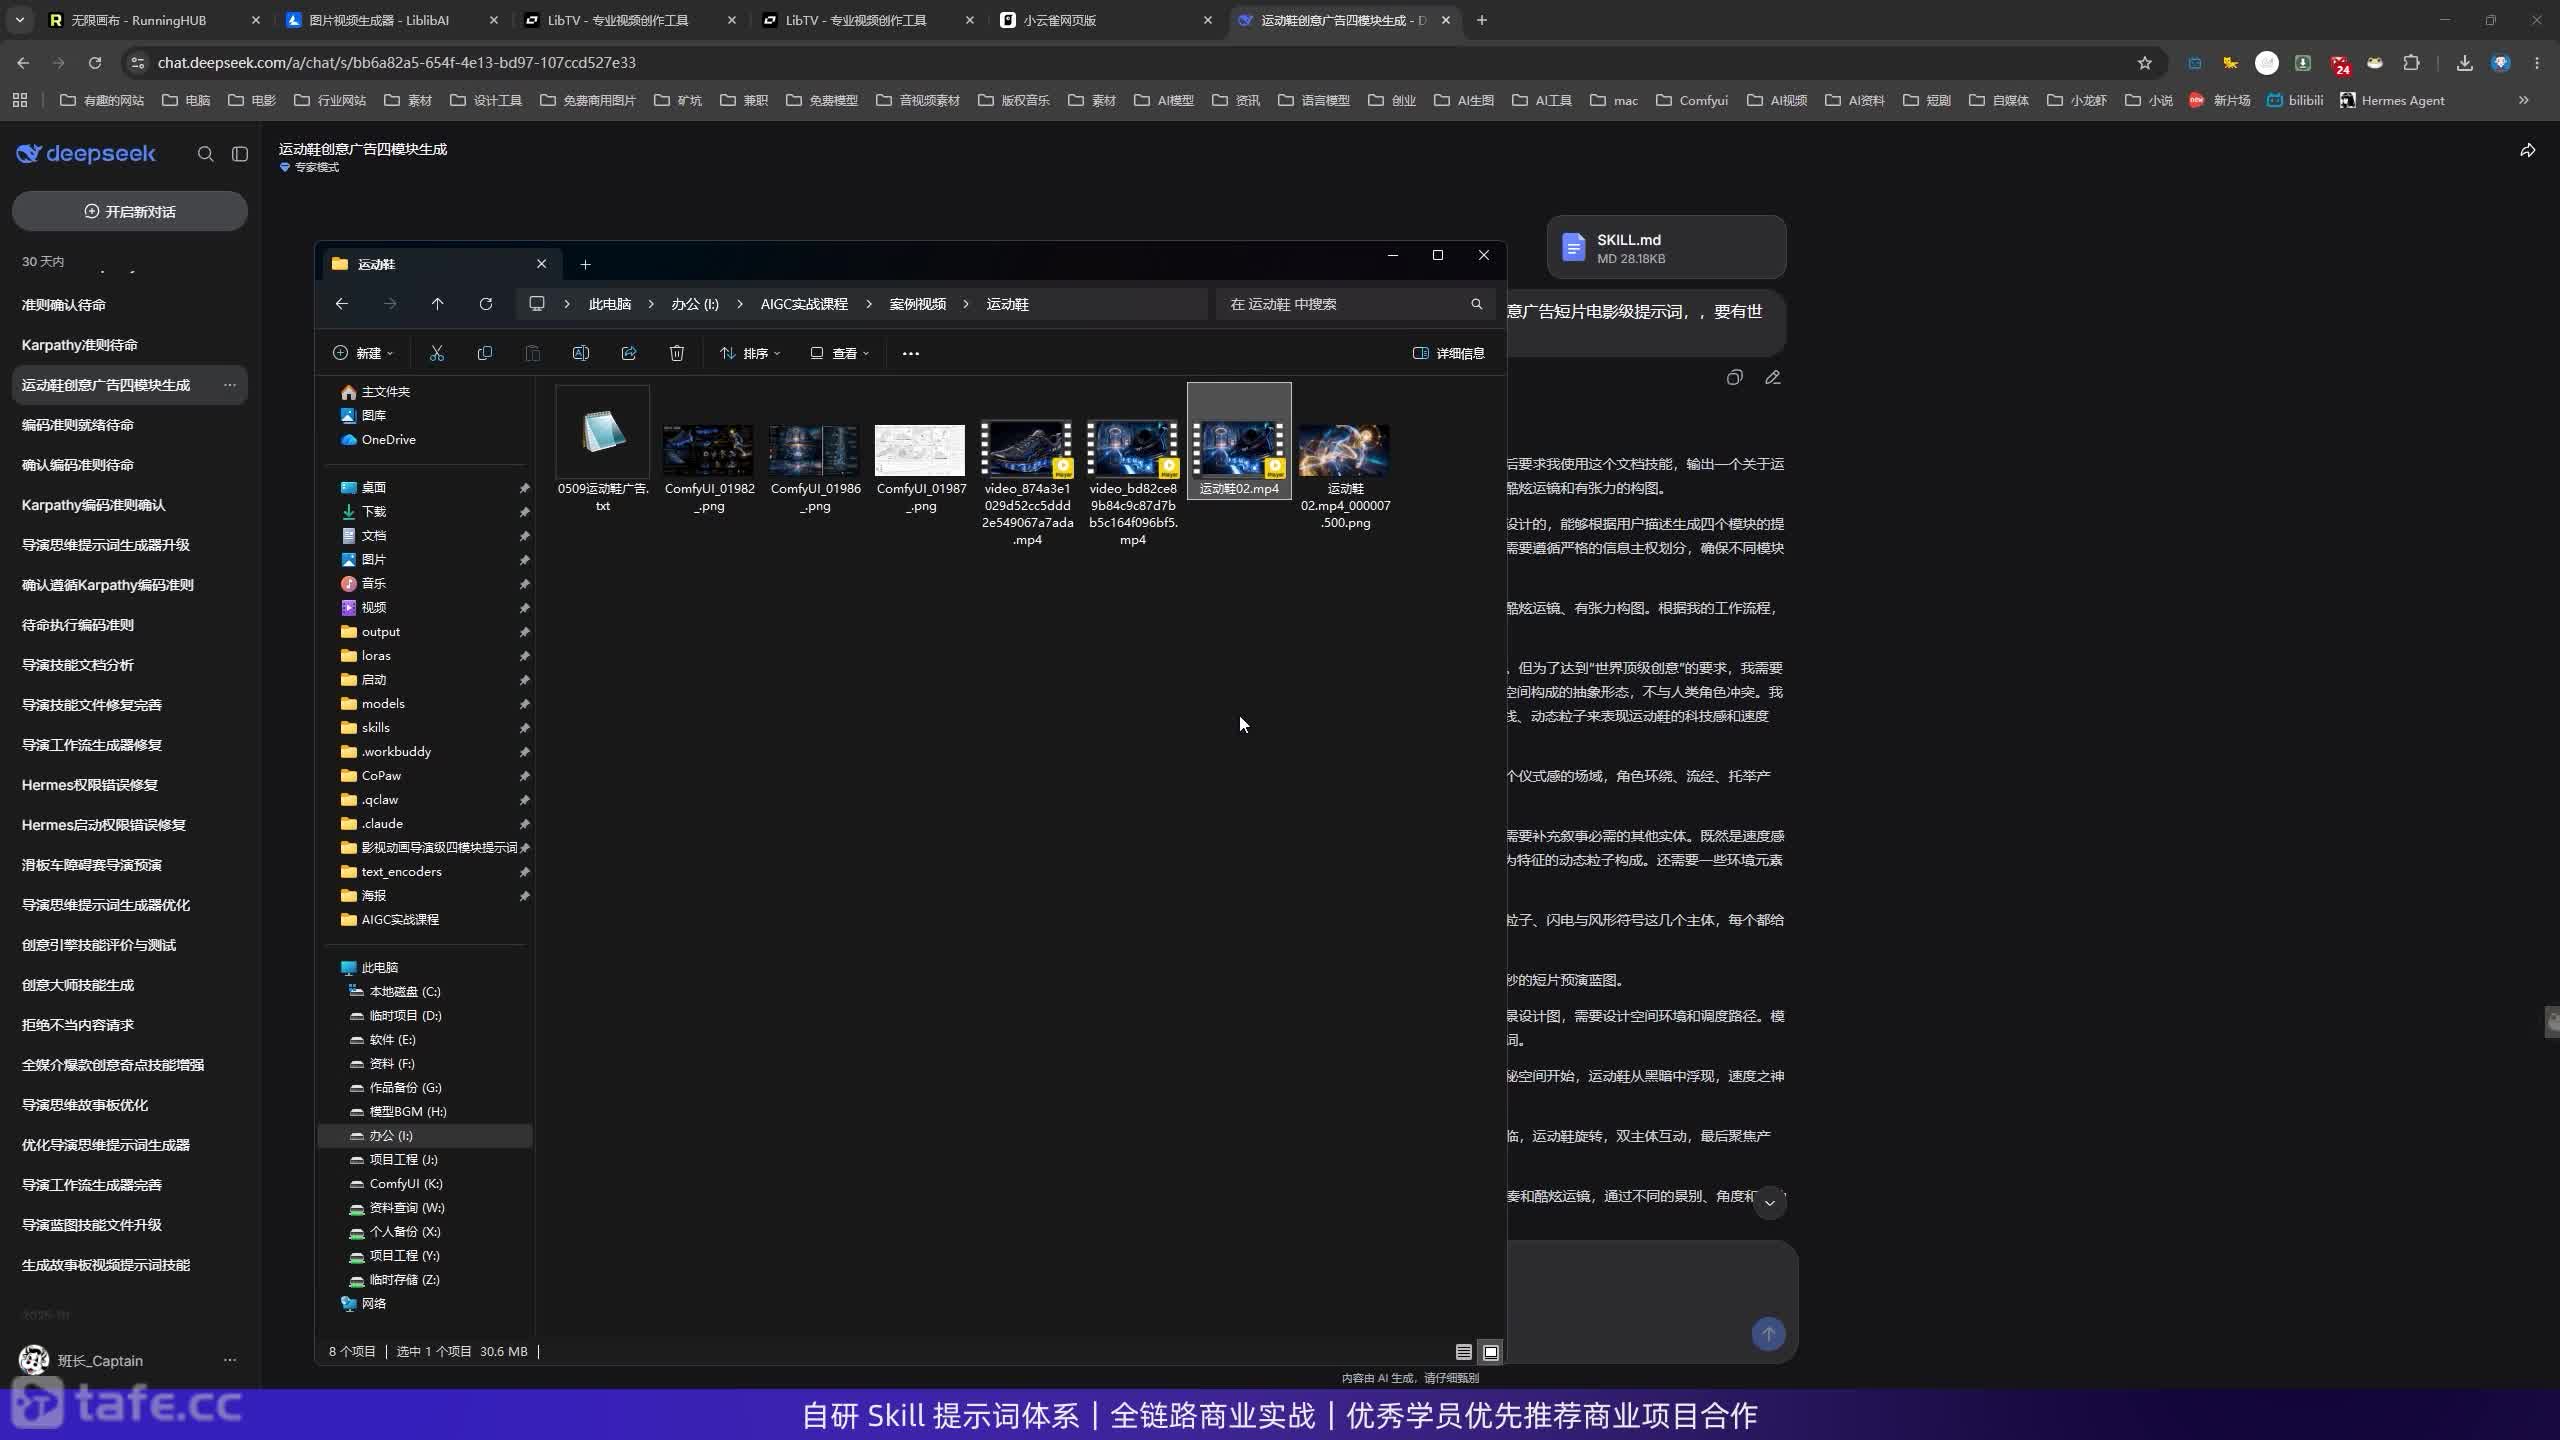Open the Chrome downloads icon
This screenshot has width=2560, height=1440.
click(x=2465, y=63)
